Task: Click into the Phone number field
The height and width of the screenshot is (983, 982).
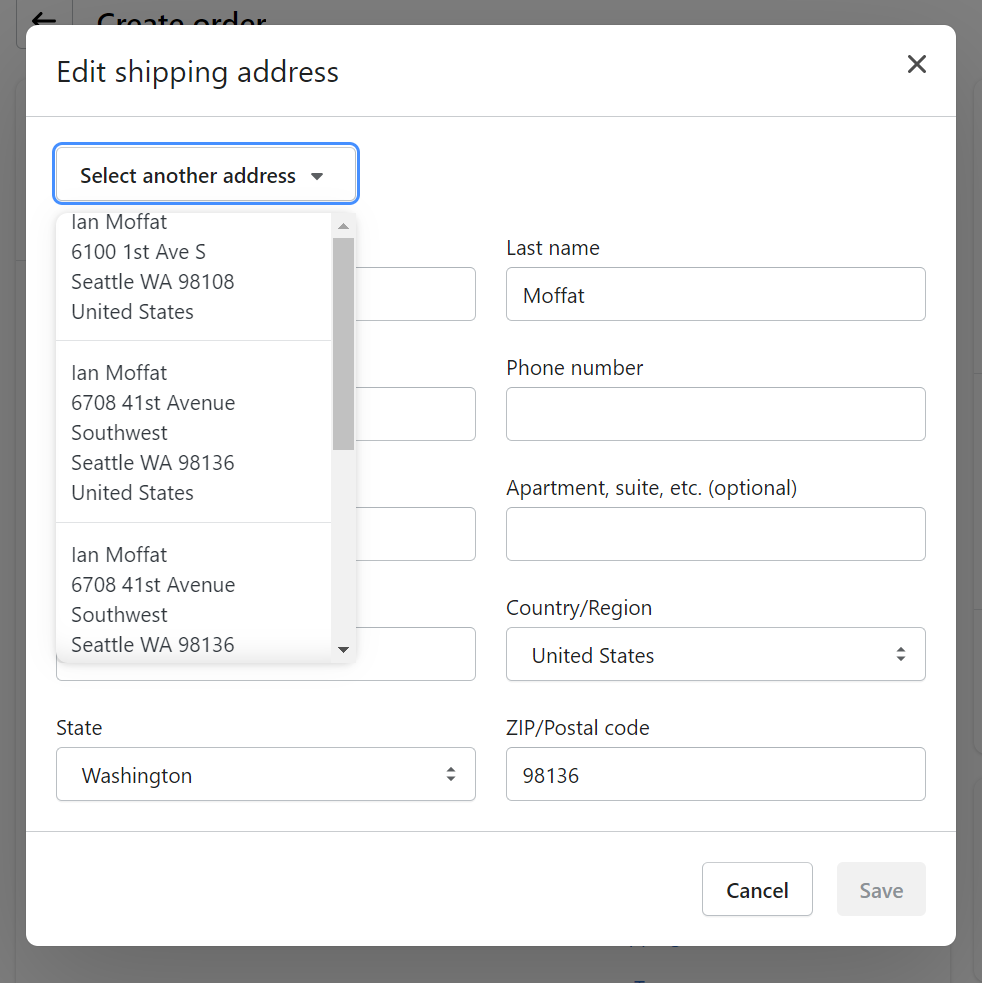Action: click(715, 414)
